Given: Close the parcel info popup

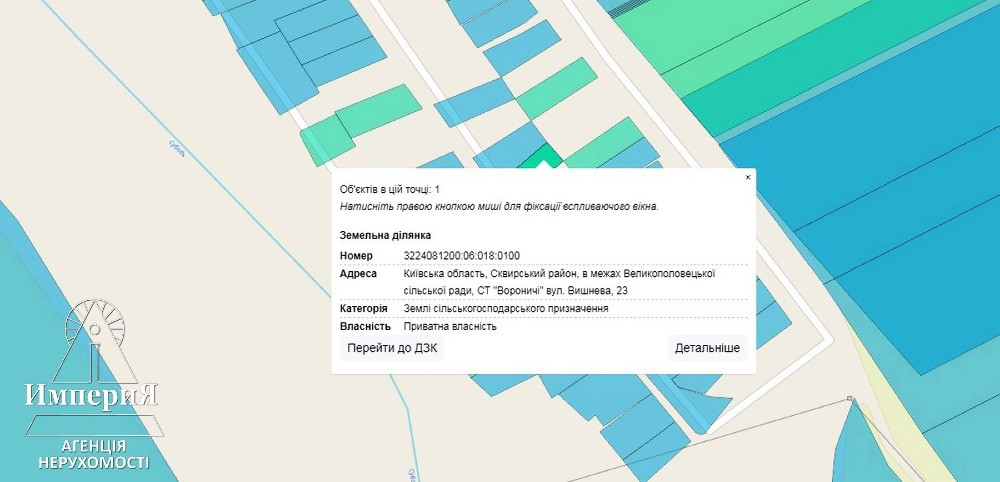Looking at the screenshot, I should (x=748, y=177).
